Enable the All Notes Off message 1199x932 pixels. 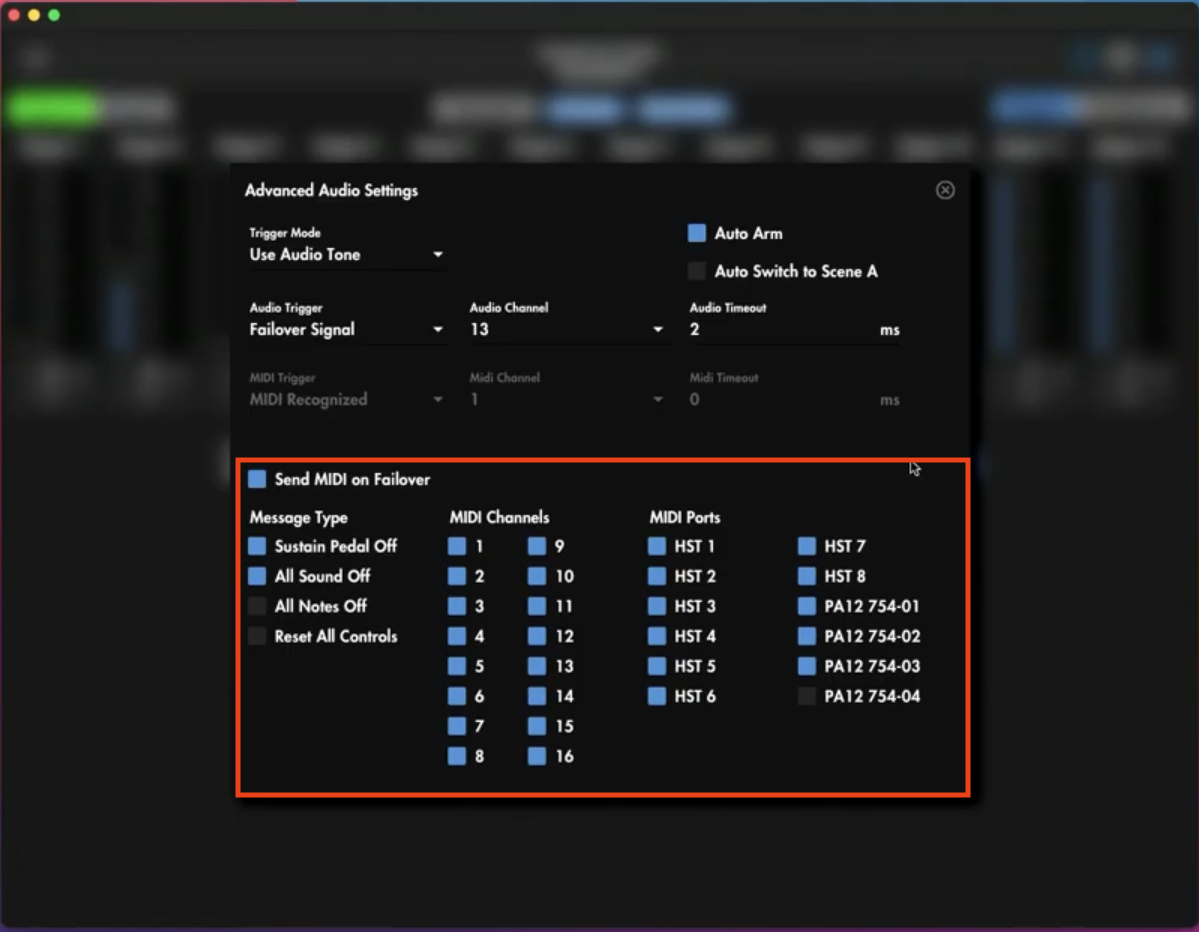258,606
